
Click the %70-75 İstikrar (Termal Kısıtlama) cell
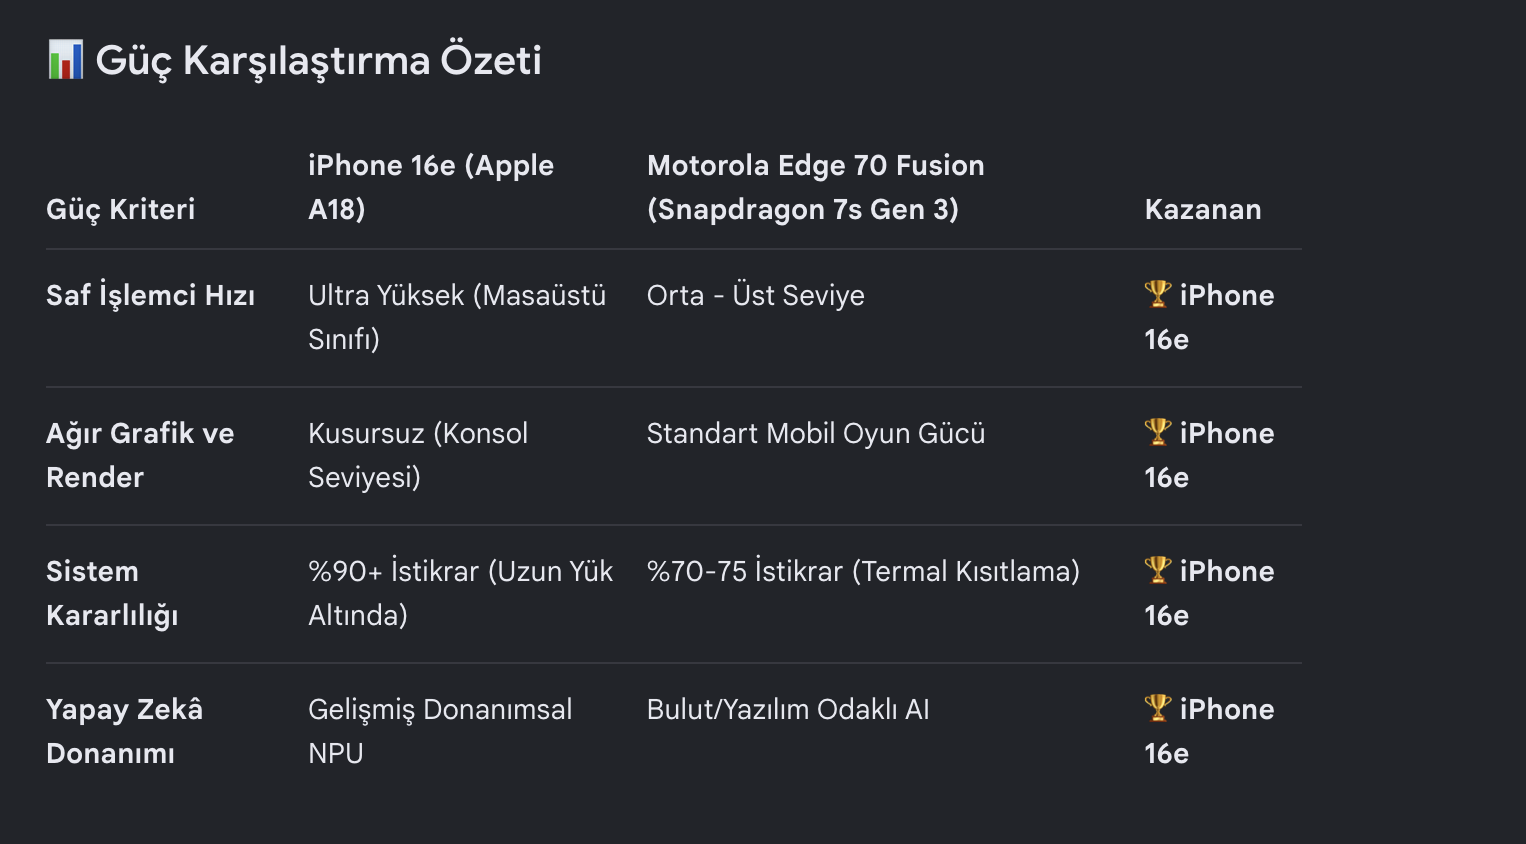click(863, 571)
